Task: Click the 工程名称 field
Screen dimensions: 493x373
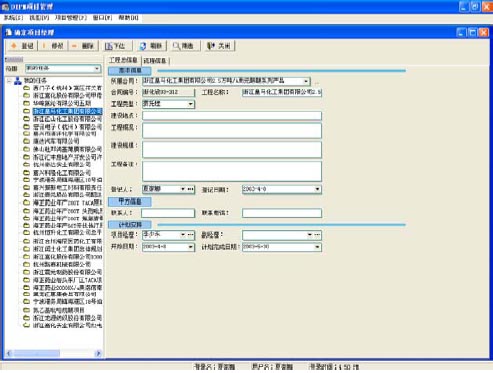Action: pyautogui.click(x=282, y=92)
